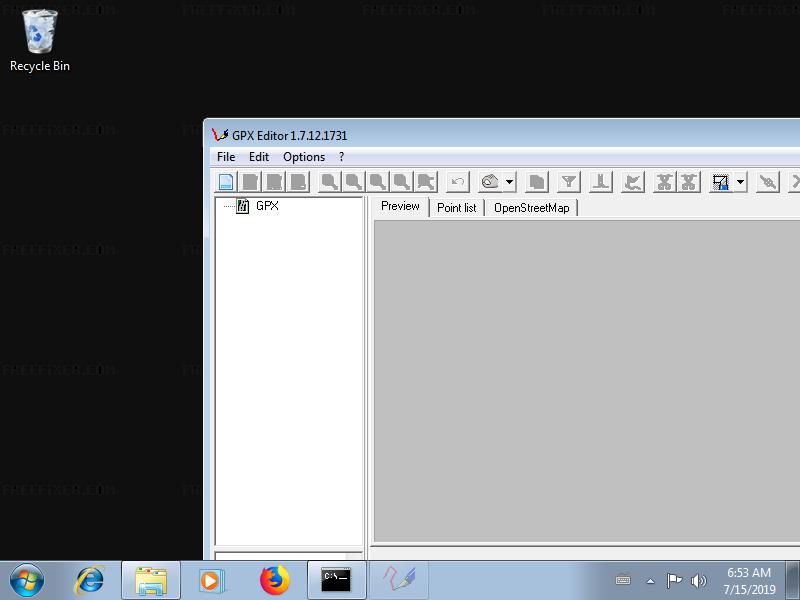Open the File menu
This screenshot has width=800, height=600.
point(226,157)
